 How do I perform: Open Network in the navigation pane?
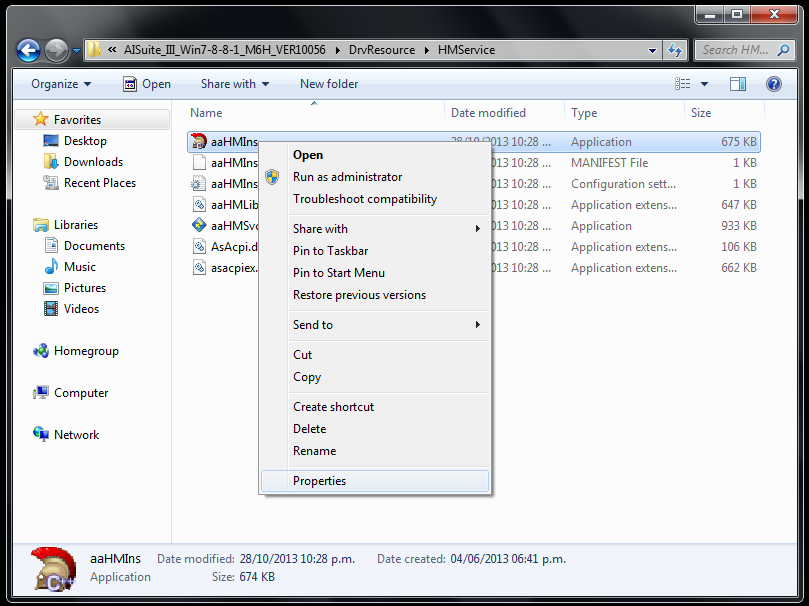pos(76,435)
